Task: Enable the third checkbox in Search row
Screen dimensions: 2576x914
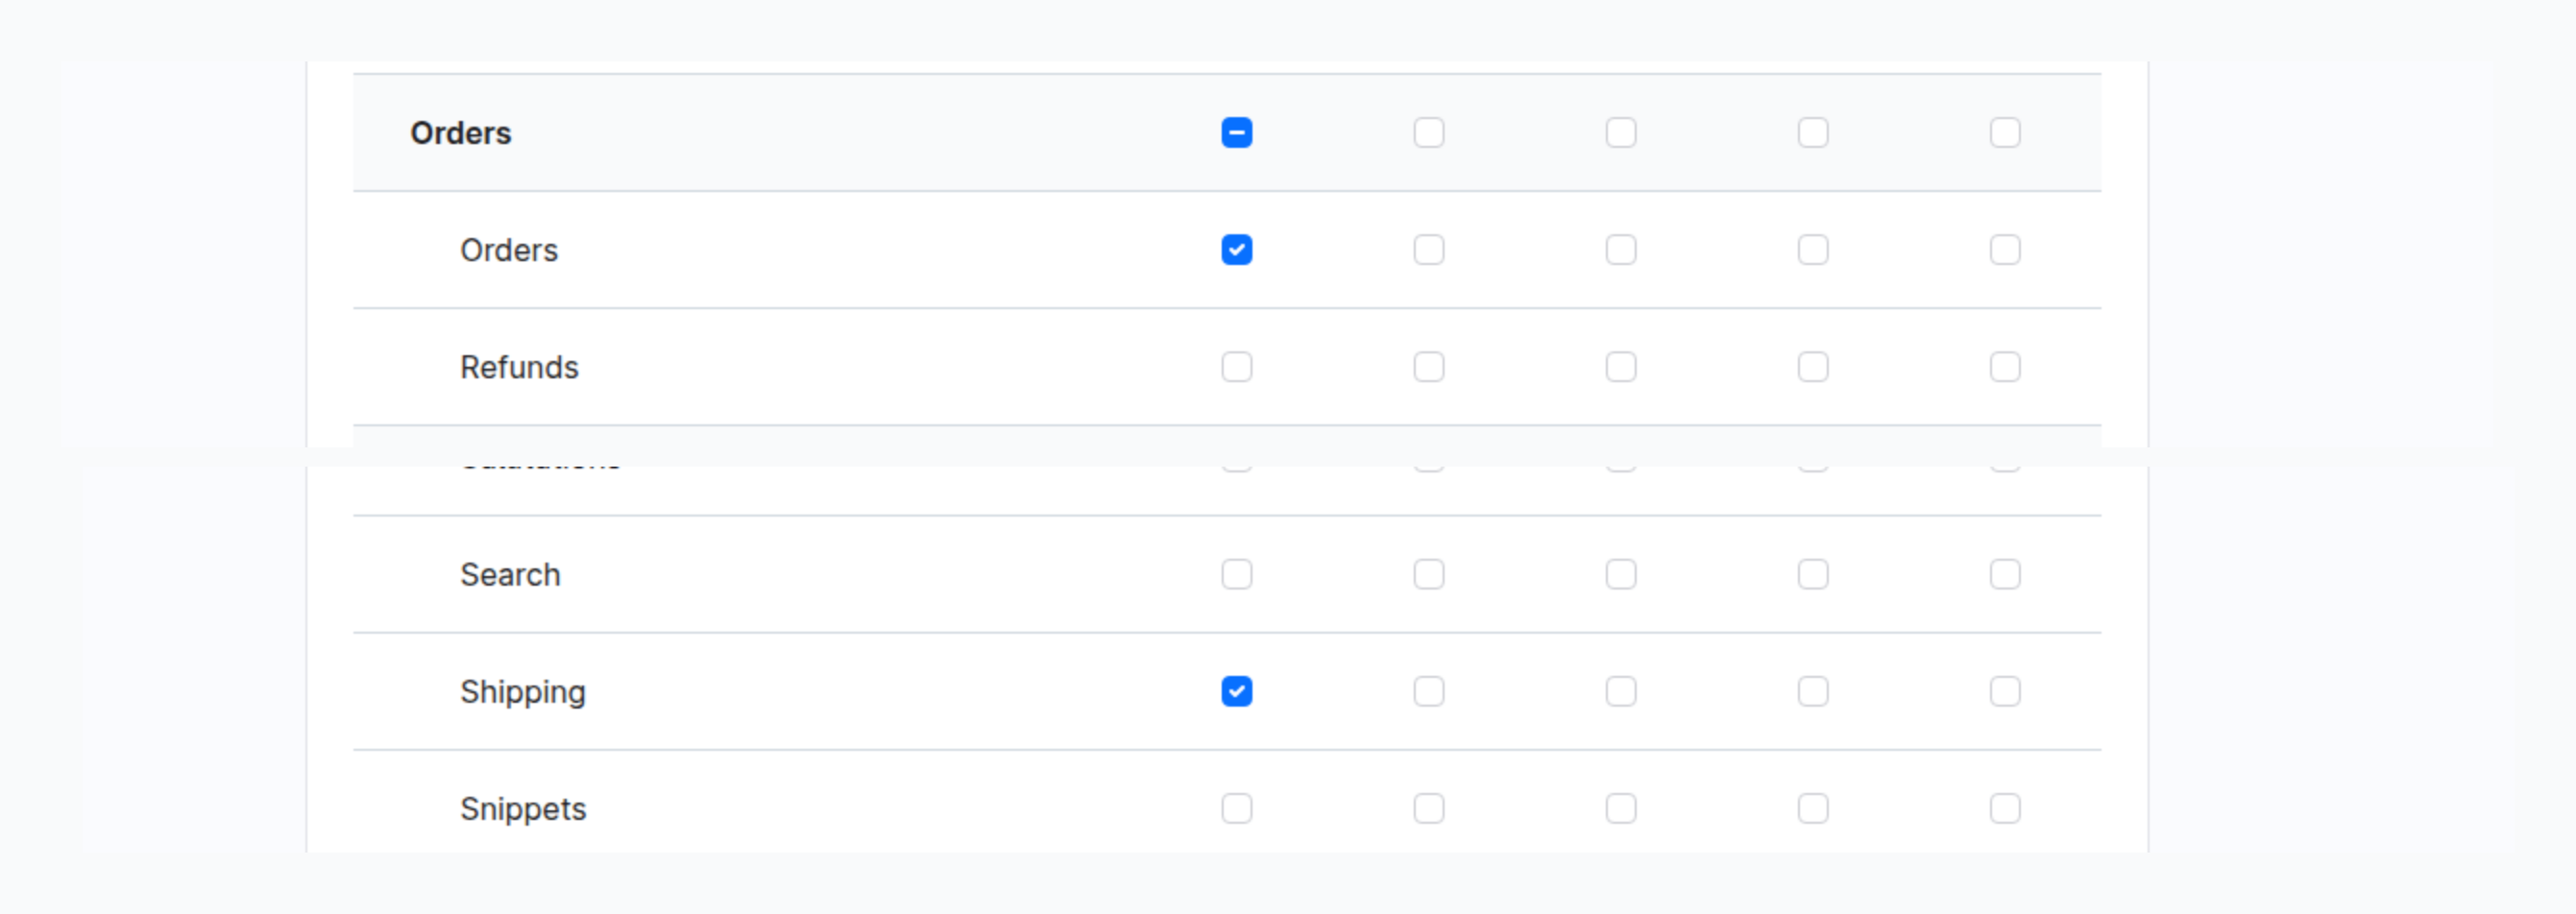Action: pos(1620,575)
